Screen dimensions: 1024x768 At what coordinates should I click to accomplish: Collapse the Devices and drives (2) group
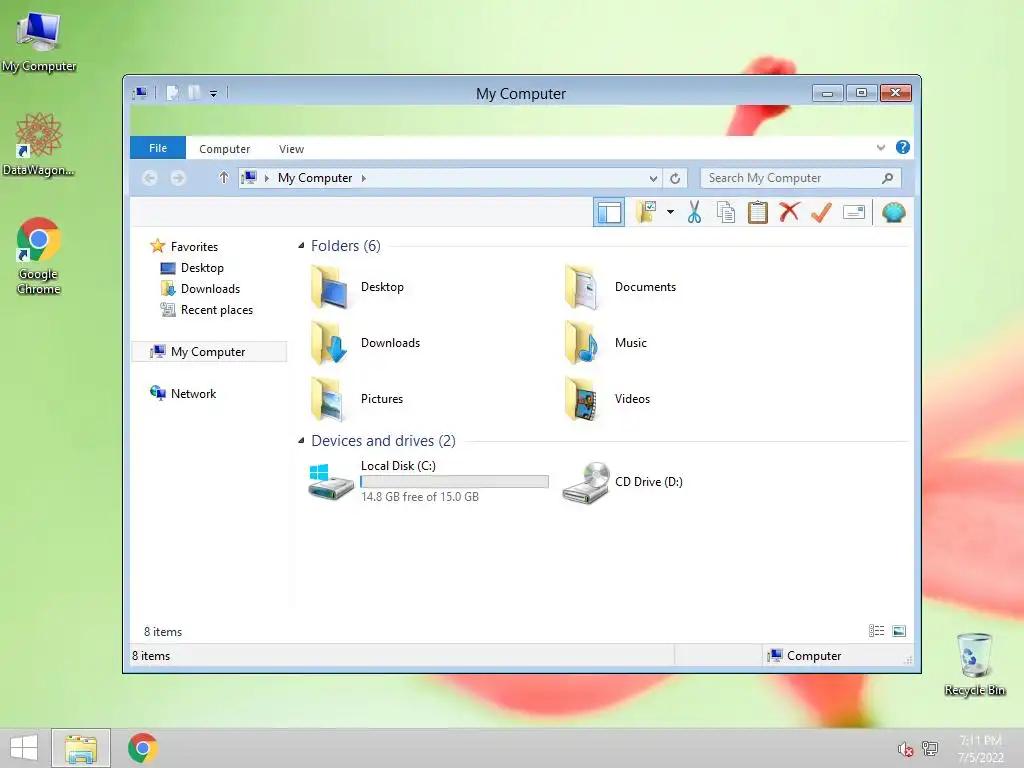point(301,441)
